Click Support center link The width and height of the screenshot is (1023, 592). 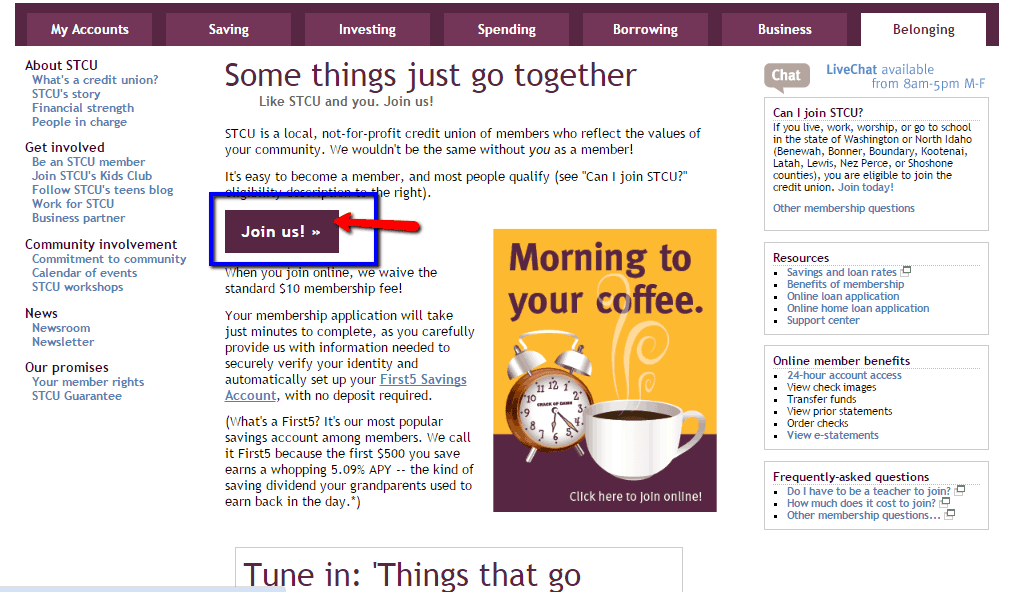(823, 320)
